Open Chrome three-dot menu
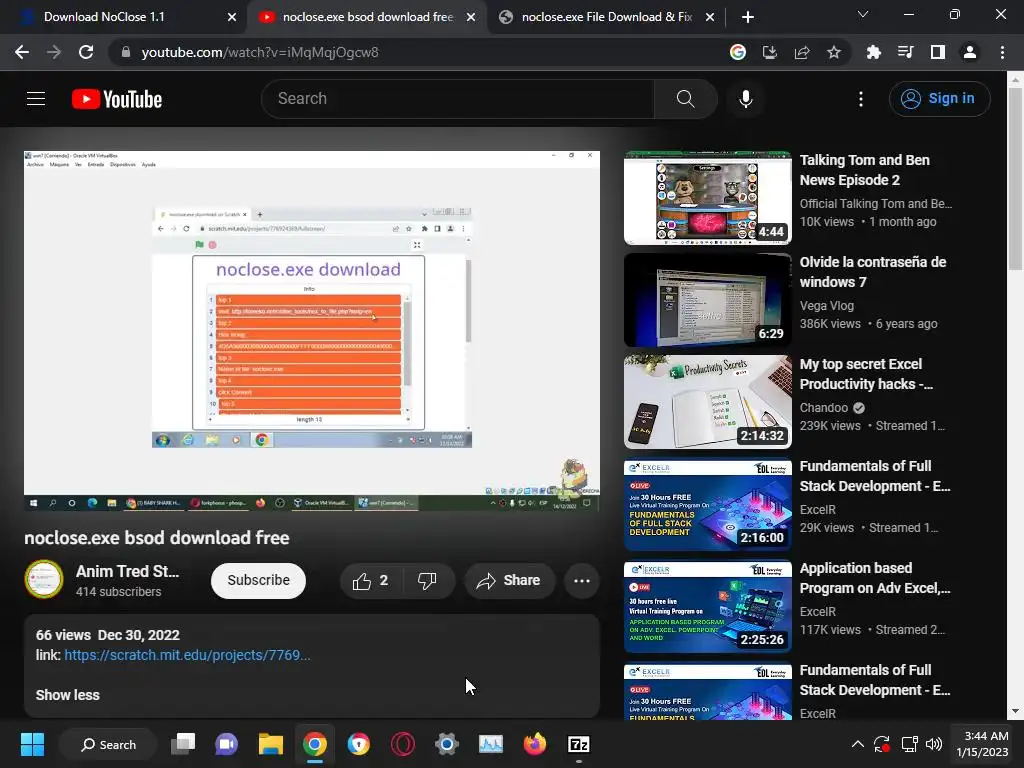 (x=1002, y=52)
